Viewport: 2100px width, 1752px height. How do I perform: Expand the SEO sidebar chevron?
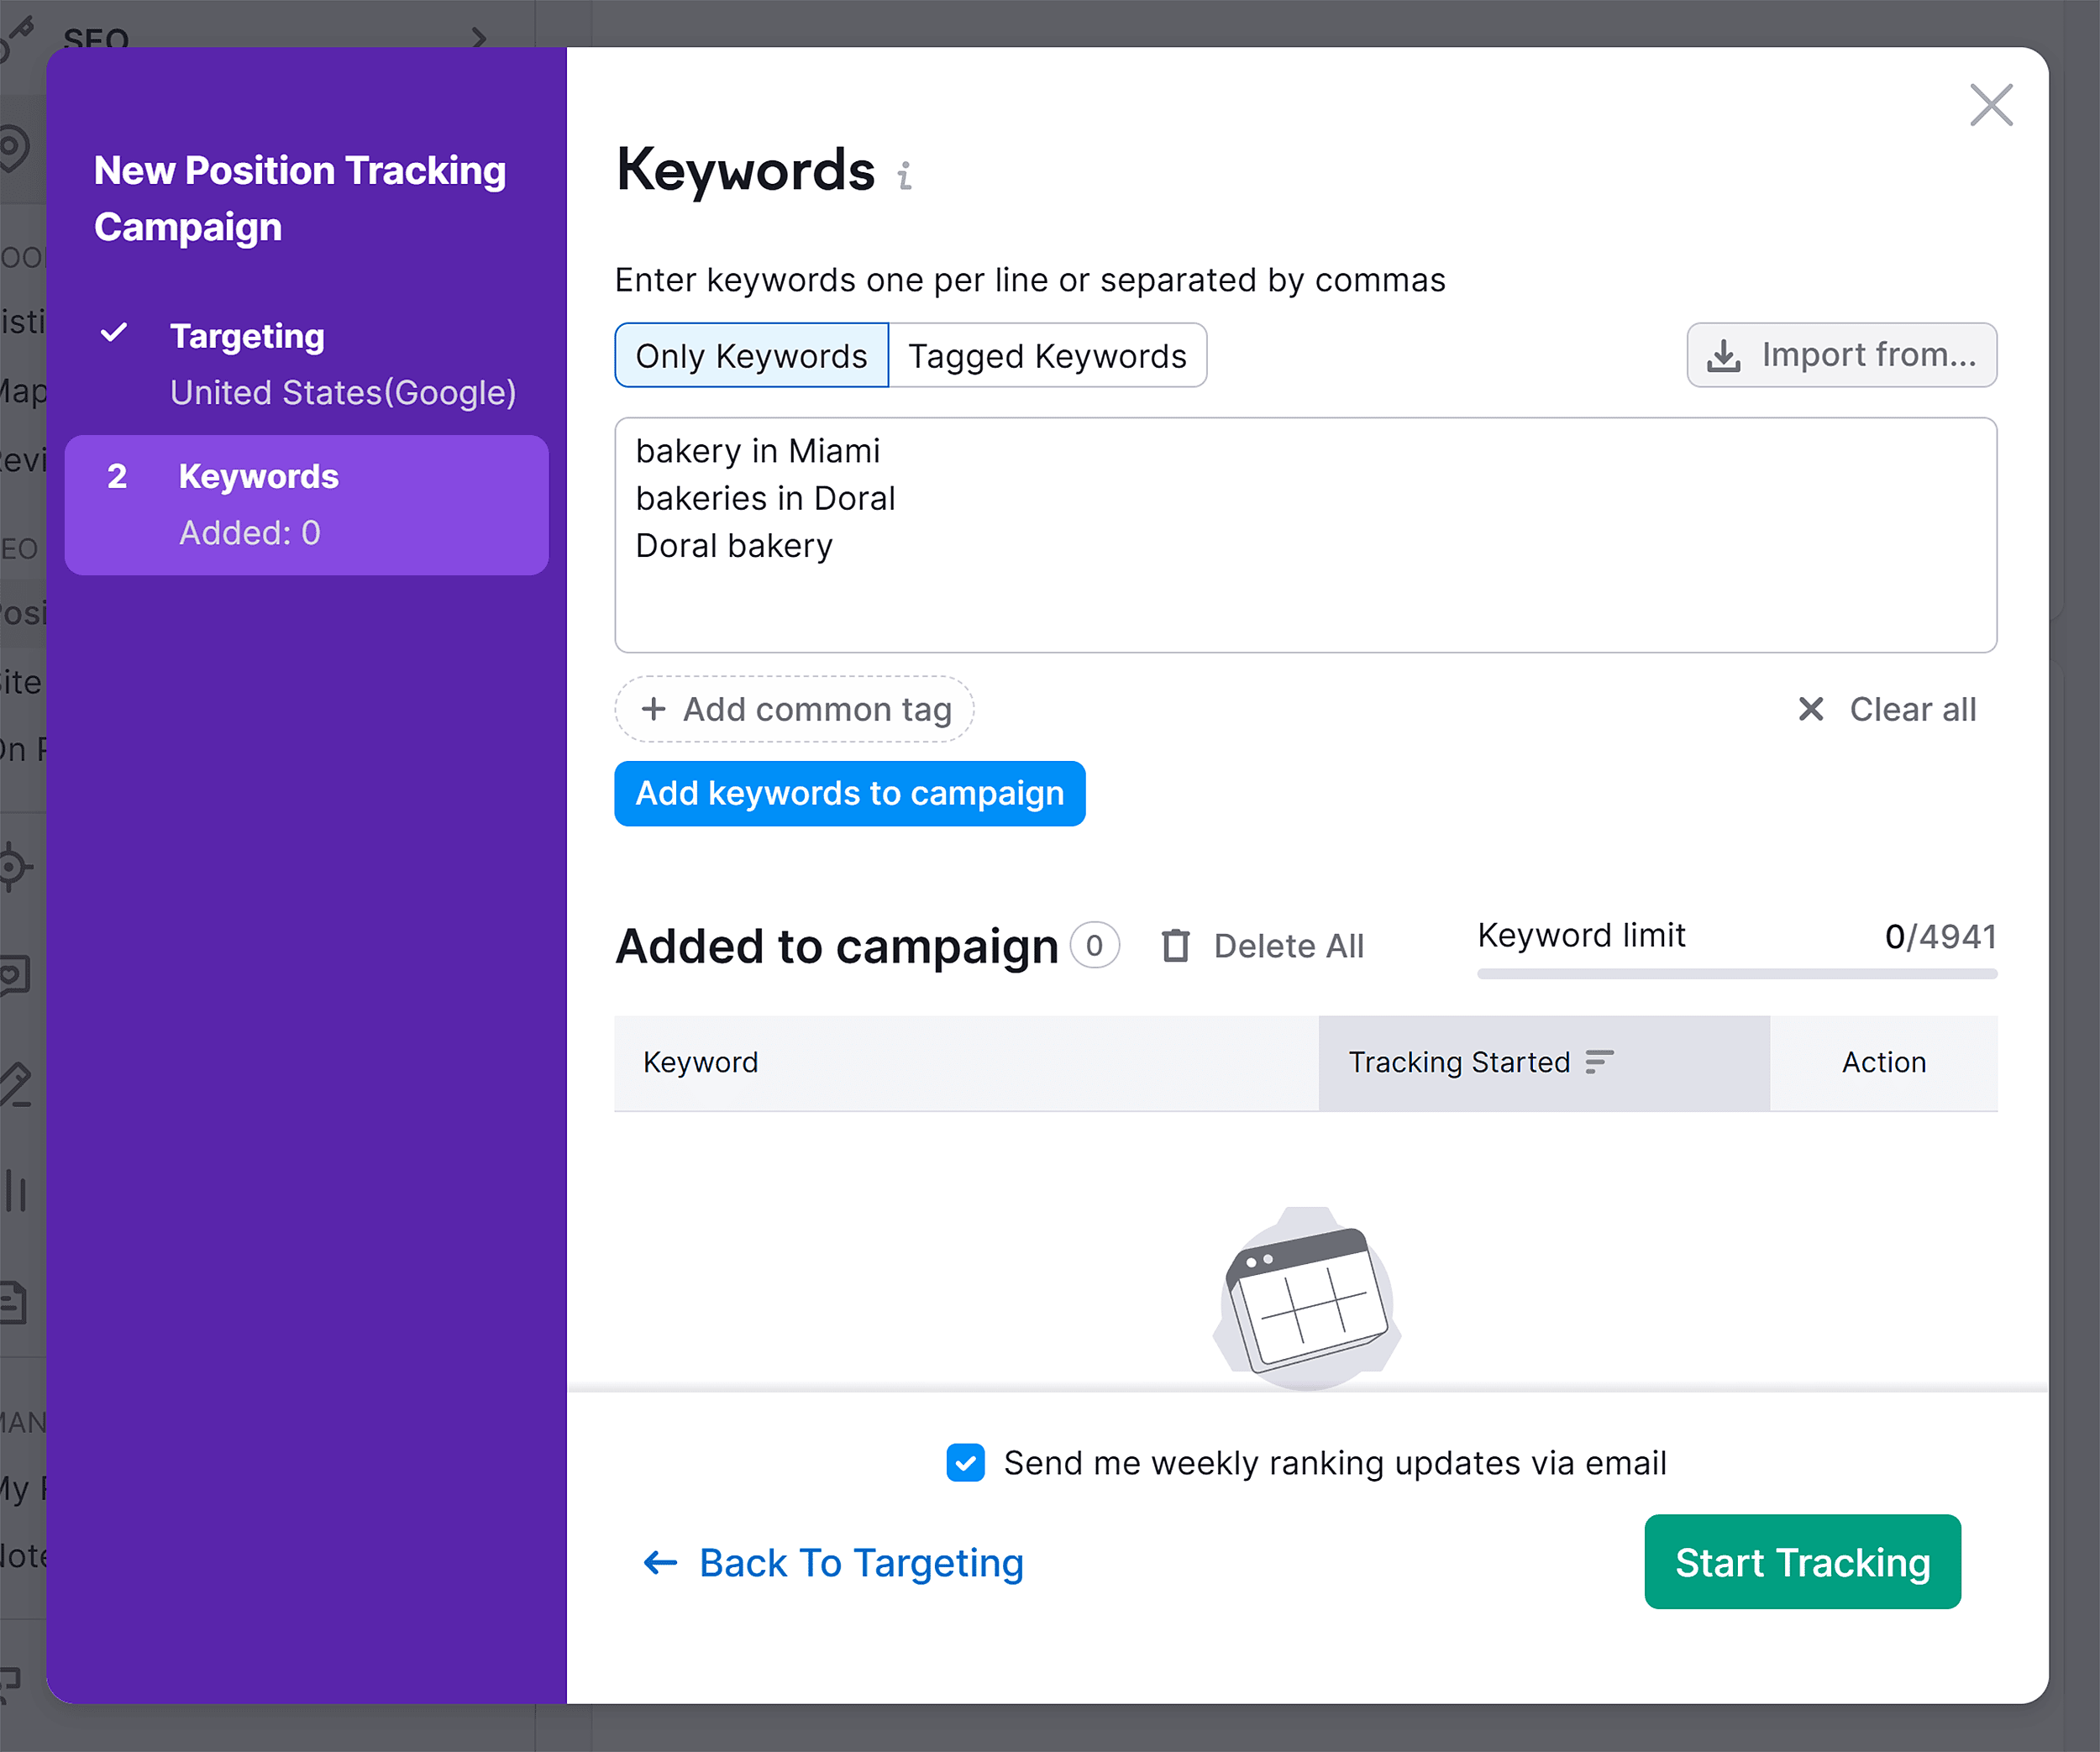coord(479,38)
